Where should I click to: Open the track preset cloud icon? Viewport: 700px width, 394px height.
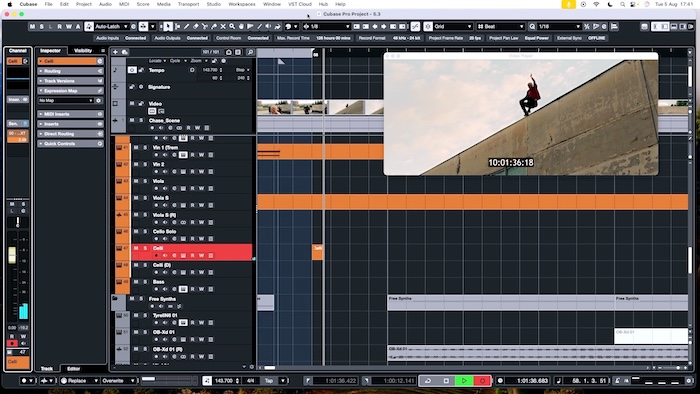pos(125,52)
